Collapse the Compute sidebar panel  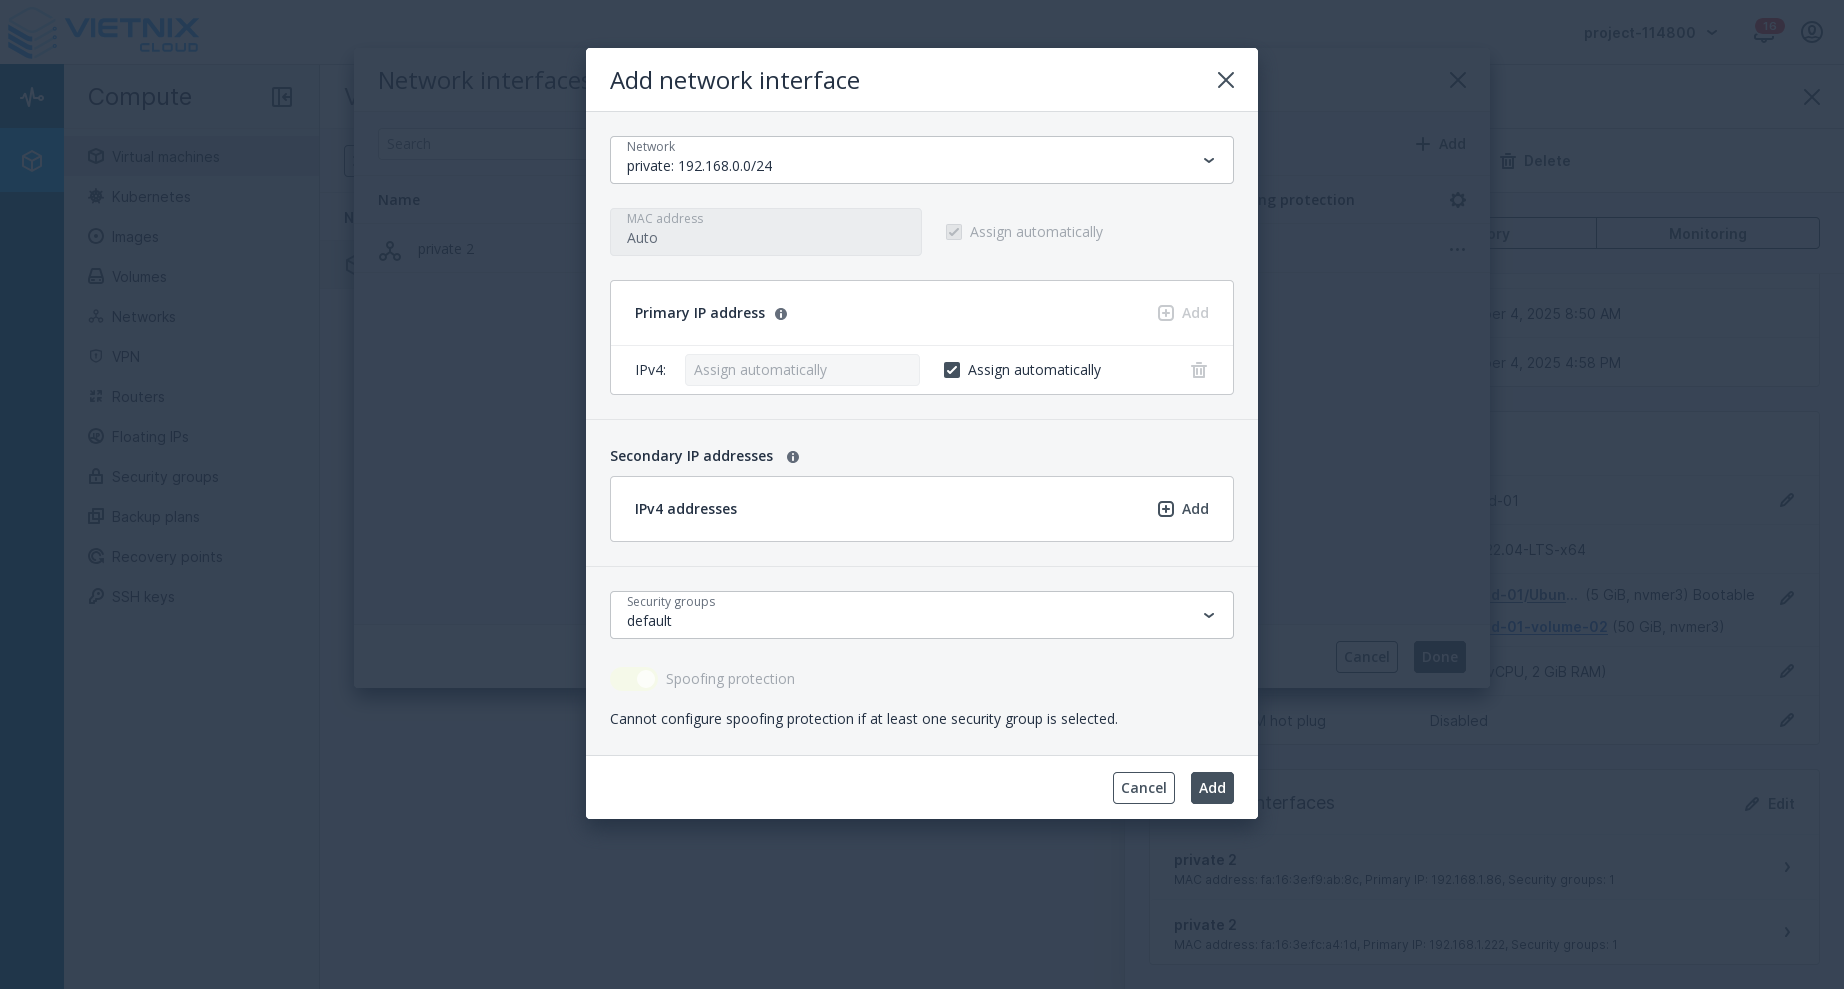(282, 97)
